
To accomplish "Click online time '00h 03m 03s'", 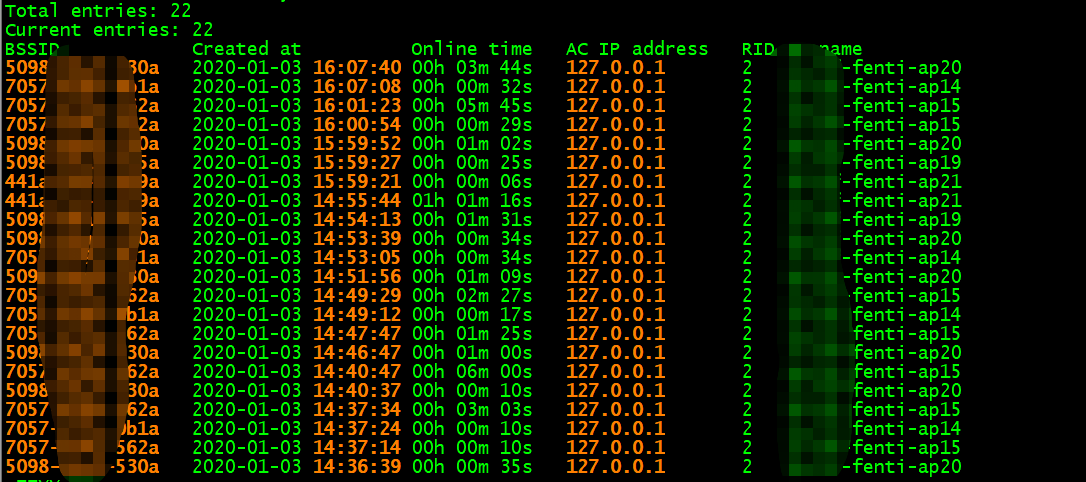I will click(x=472, y=409).
